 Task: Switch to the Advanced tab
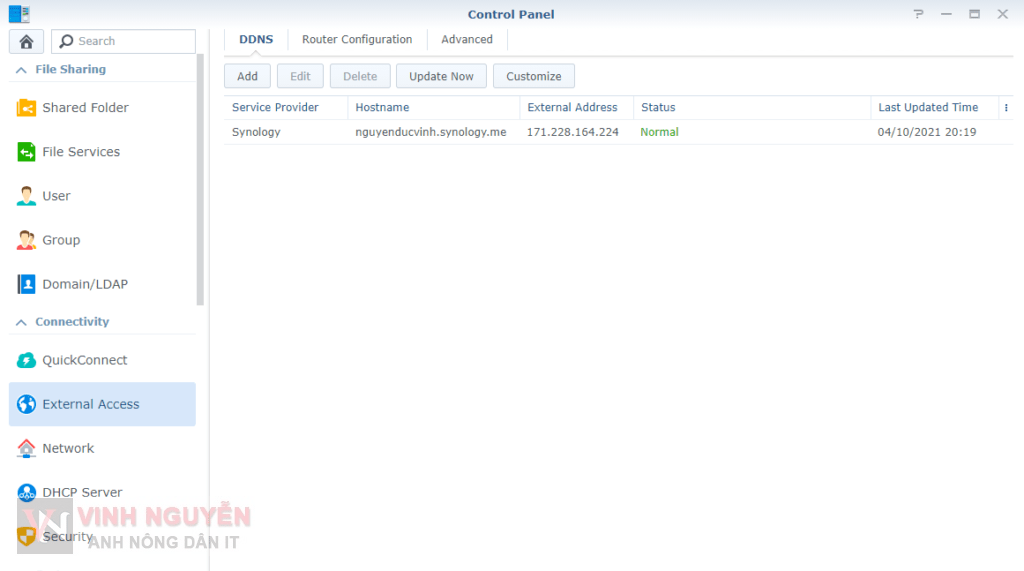[x=467, y=40]
